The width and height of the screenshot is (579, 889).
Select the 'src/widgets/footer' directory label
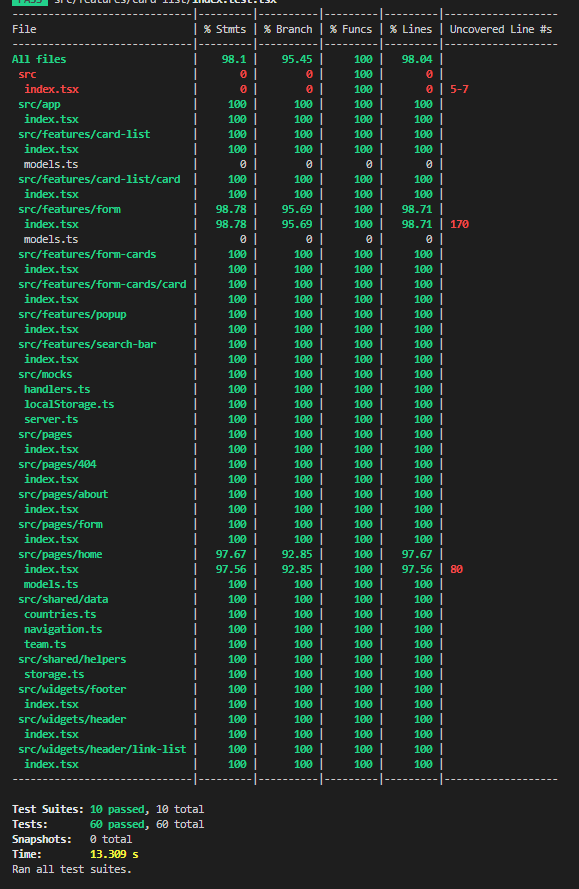click(x=72, y=689)
